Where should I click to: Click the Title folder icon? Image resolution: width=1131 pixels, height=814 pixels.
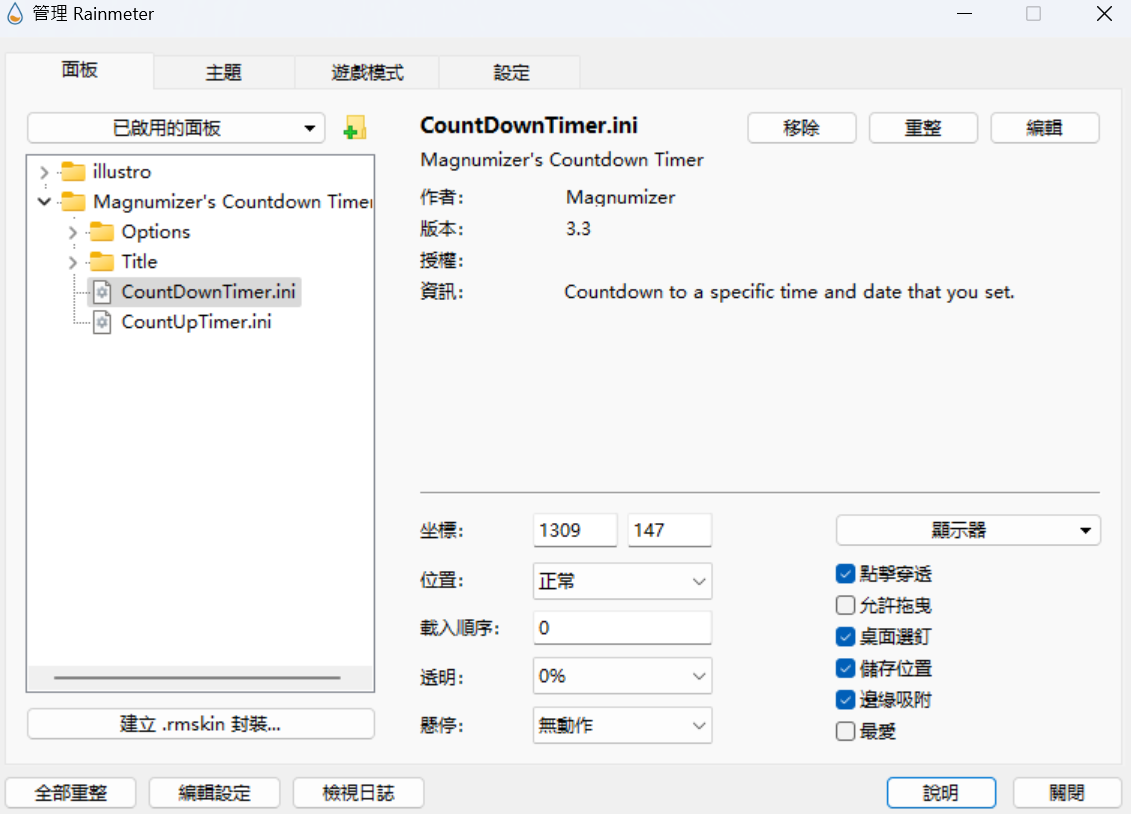click(102, 262)
